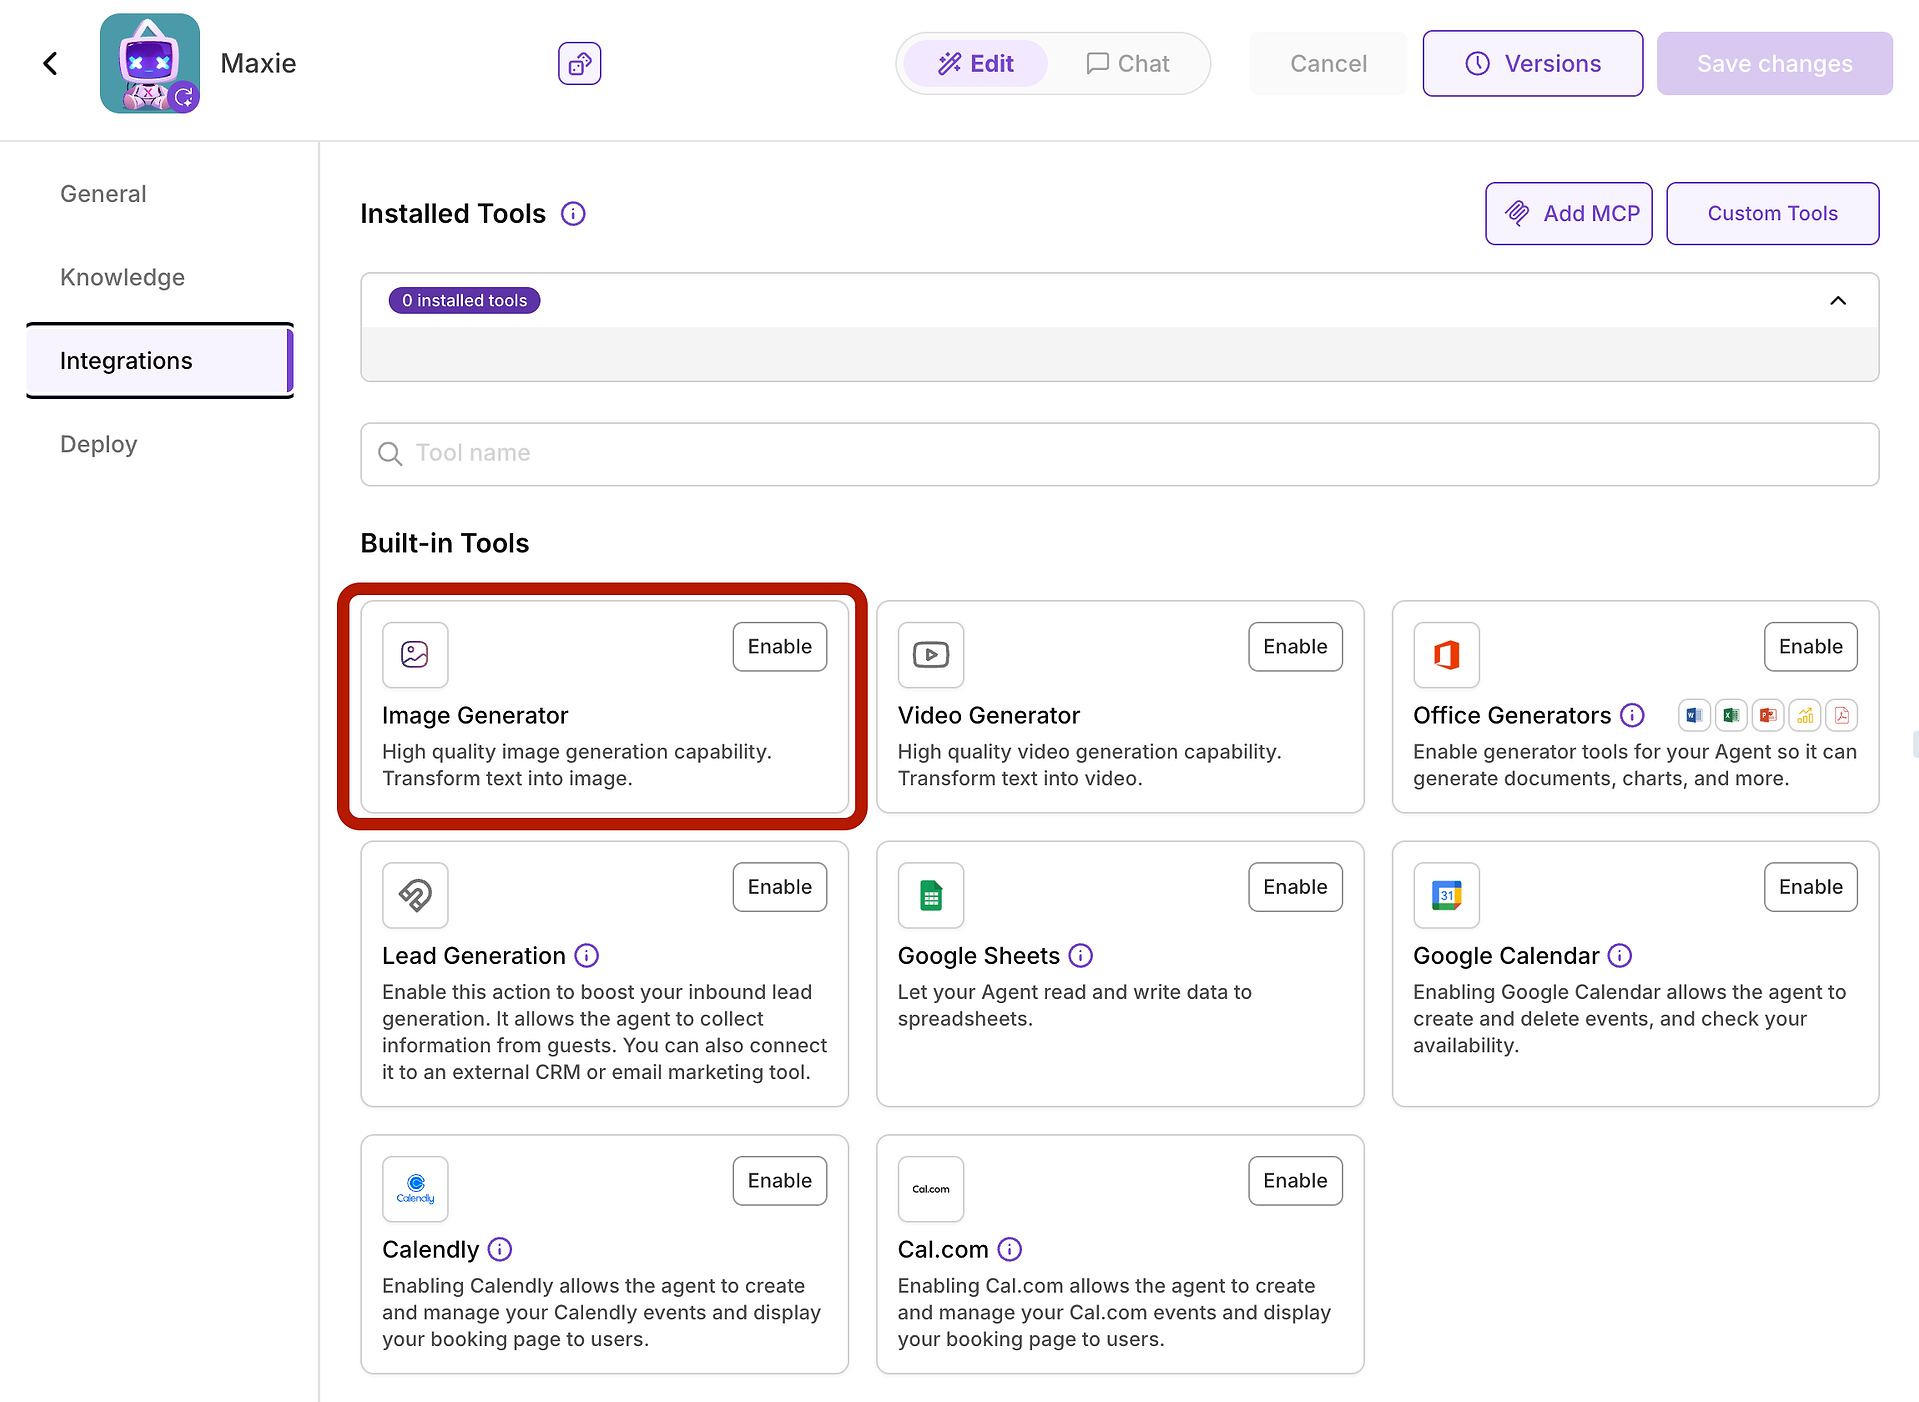Focus the Tool name search field
Screen dimensions: 1919x1402
point(1120,454)
